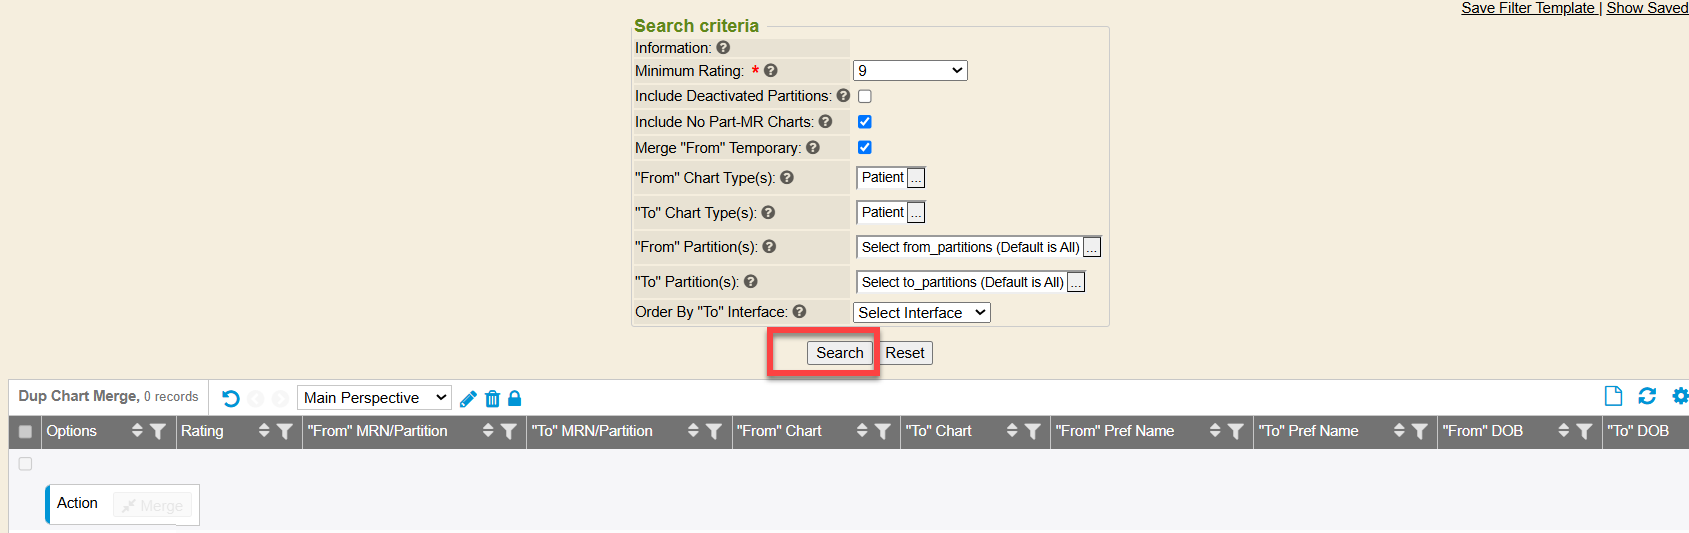Viewport: 1689px width, 533px height.
Task: Click the blue padlock icon
Action: [515, 398]
